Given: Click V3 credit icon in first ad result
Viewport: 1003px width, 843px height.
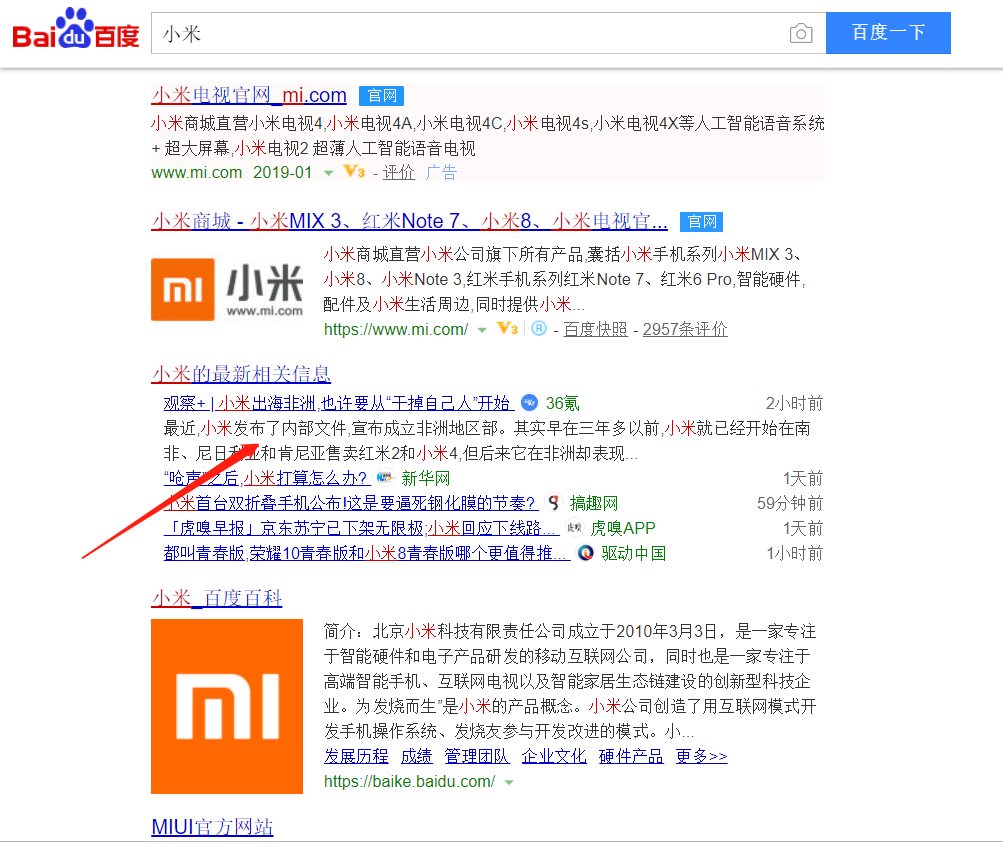Looking at the screenshot, I should tap(354, 171).
